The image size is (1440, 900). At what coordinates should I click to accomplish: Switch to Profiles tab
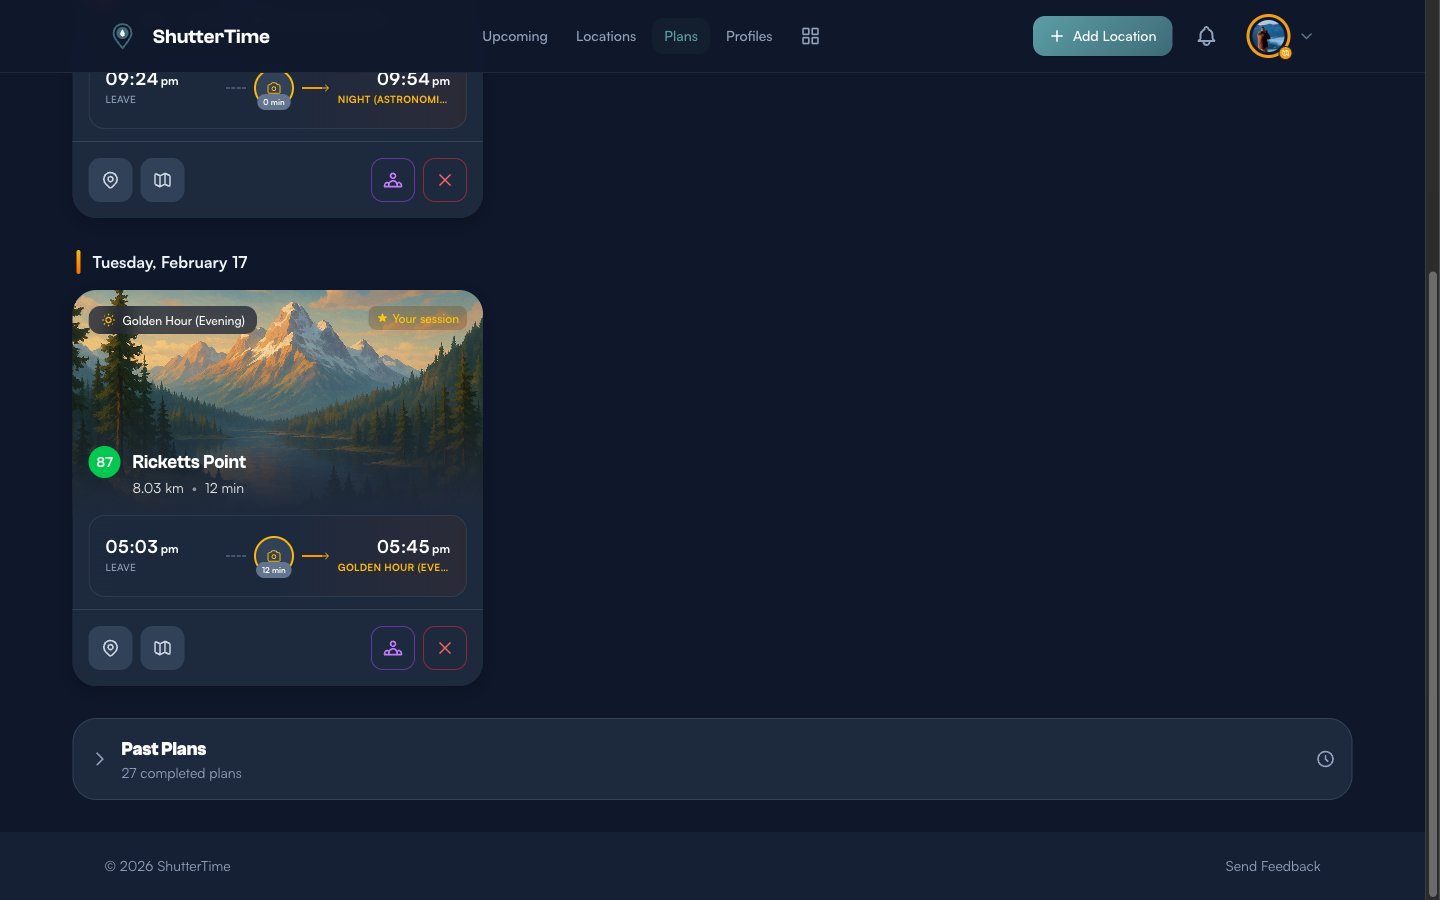pyautogui.click(x=749, y=36)
